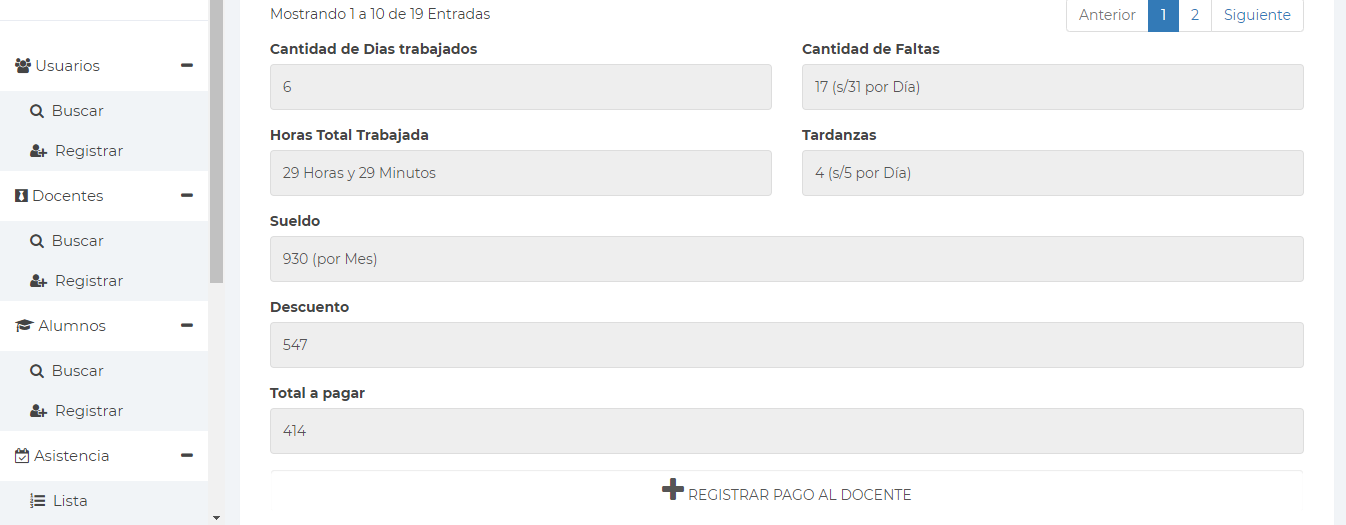Image resolution: width=1346 pixels, height=525 pixels.
Task: Click REGISTRAR PAGO AL DOCENTE link
Action: pos(799,495)
